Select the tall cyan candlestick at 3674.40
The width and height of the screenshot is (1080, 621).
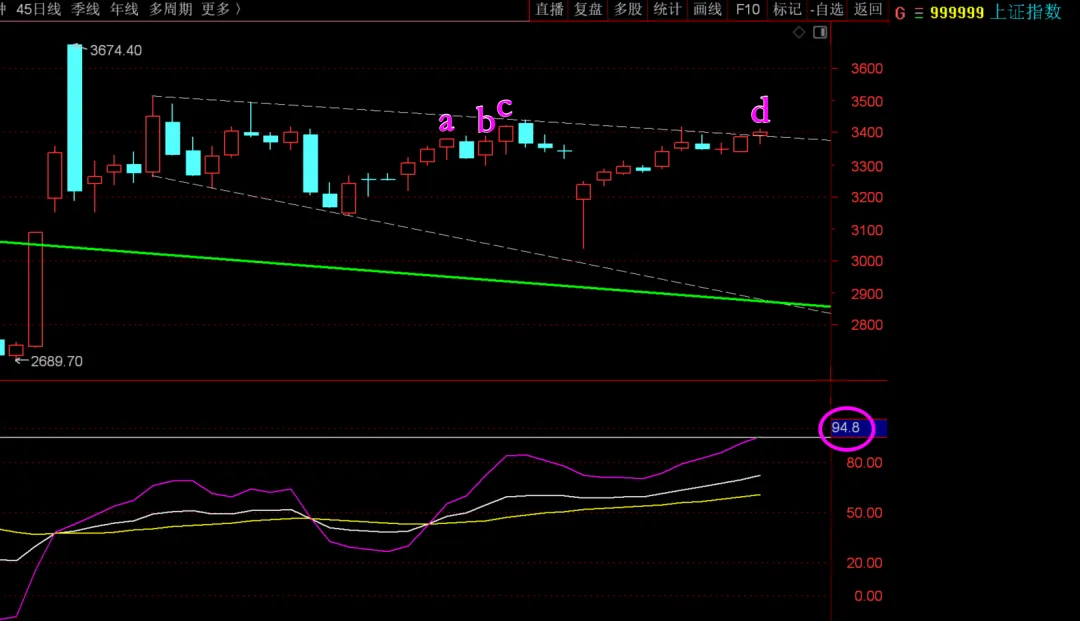(x=74, y=117)
